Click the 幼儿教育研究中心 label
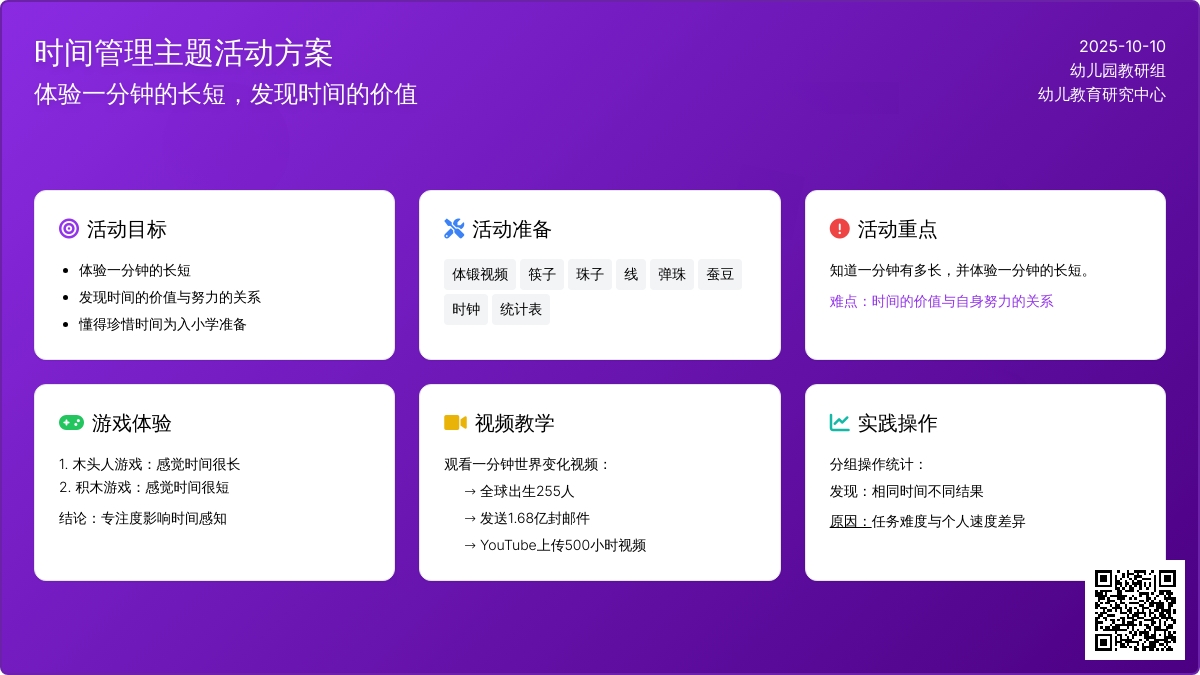 click(x=1101, y=95)
